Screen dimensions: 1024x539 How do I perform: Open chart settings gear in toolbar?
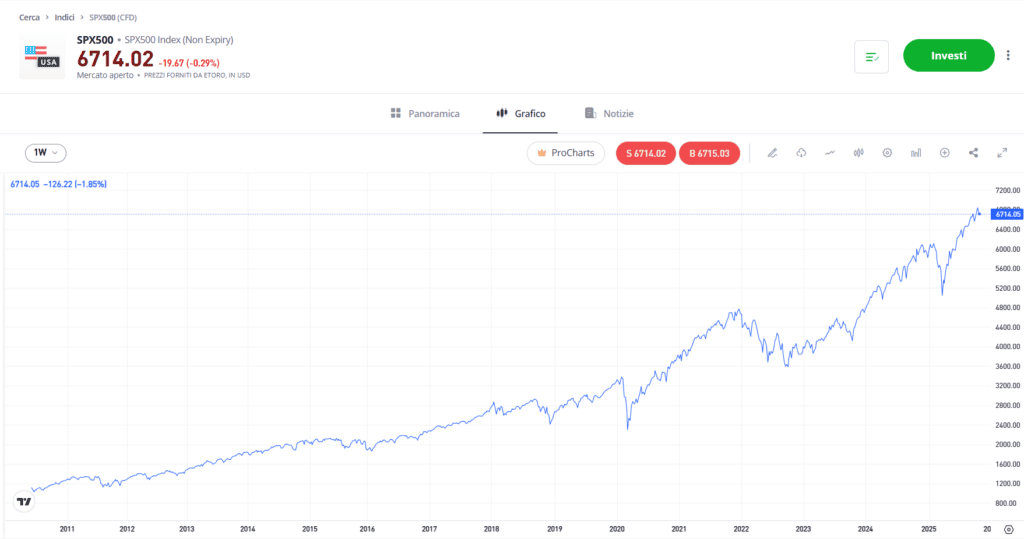click(887, 153)
